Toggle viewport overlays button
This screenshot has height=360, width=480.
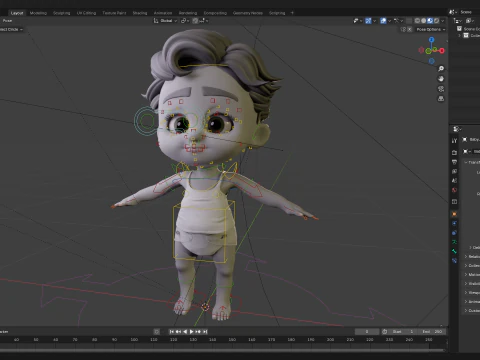[383, 21]
